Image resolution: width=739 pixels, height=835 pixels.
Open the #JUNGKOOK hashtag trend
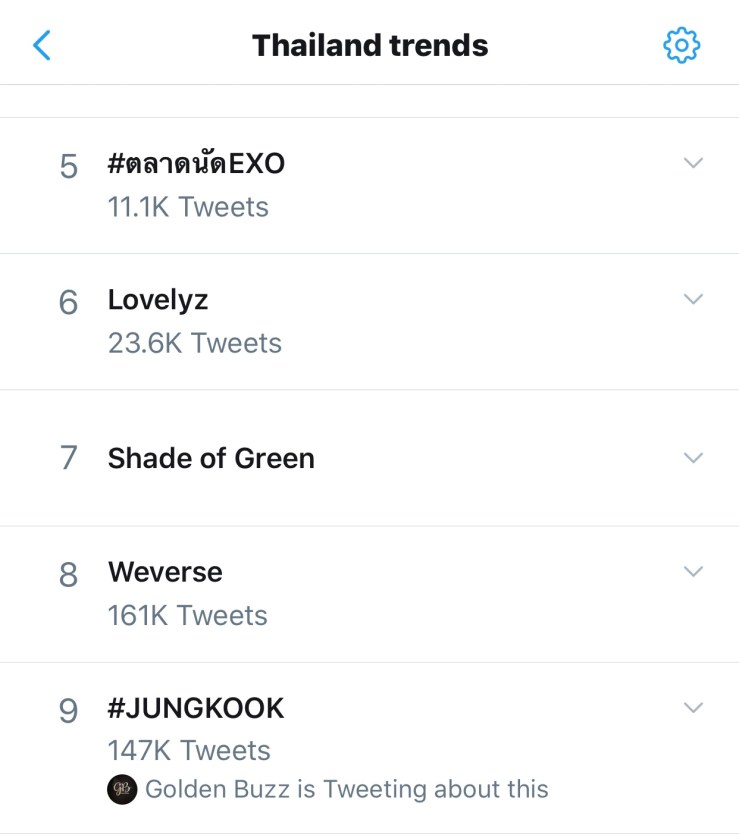196,708
